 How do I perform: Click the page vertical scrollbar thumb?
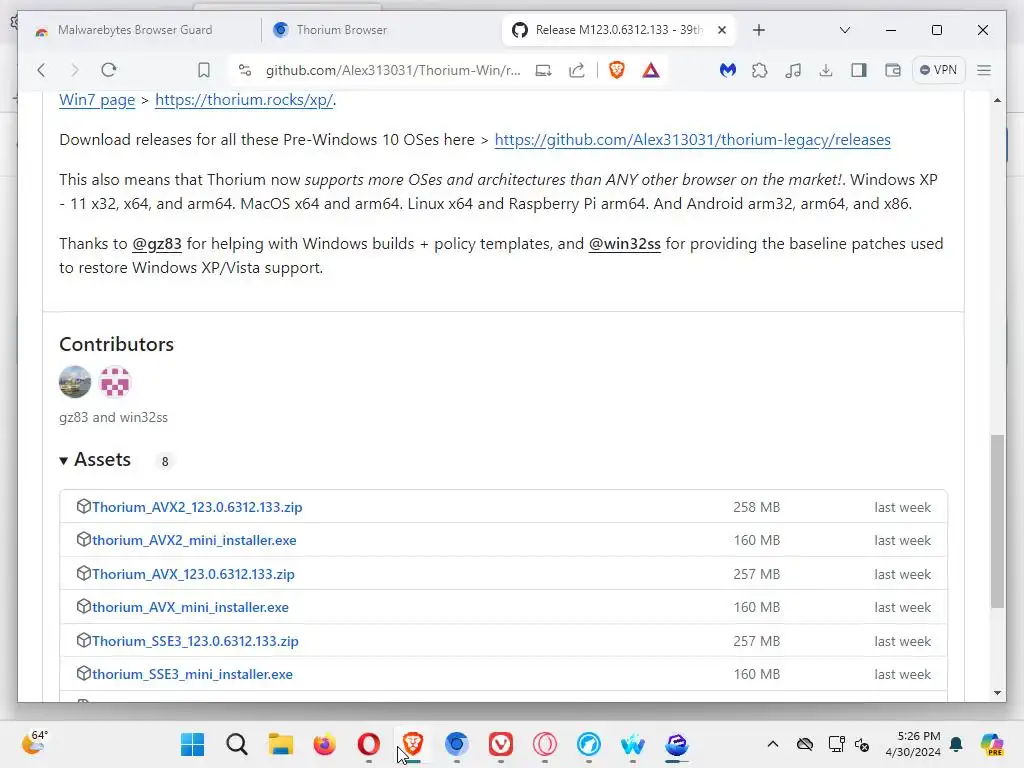click(997, 521)
